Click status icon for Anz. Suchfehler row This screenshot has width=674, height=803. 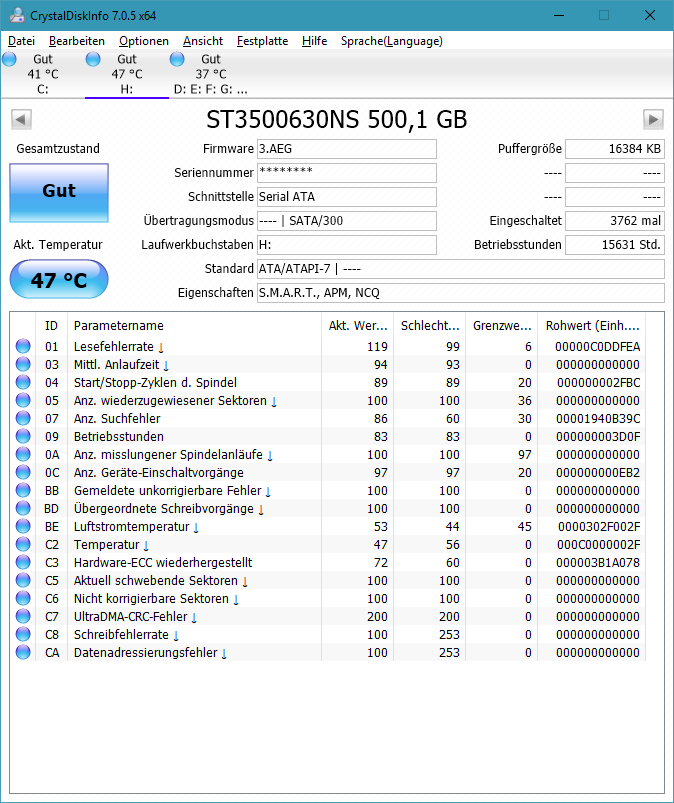[23, 418]
